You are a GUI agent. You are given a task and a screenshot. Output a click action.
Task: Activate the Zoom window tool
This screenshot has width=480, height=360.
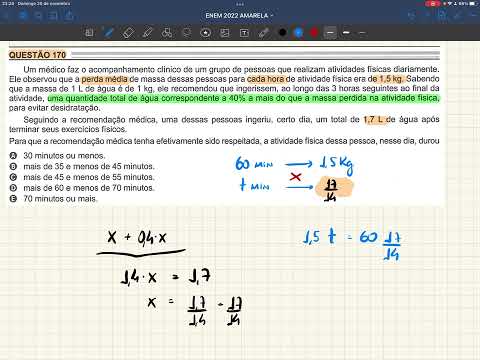(89, 33)
